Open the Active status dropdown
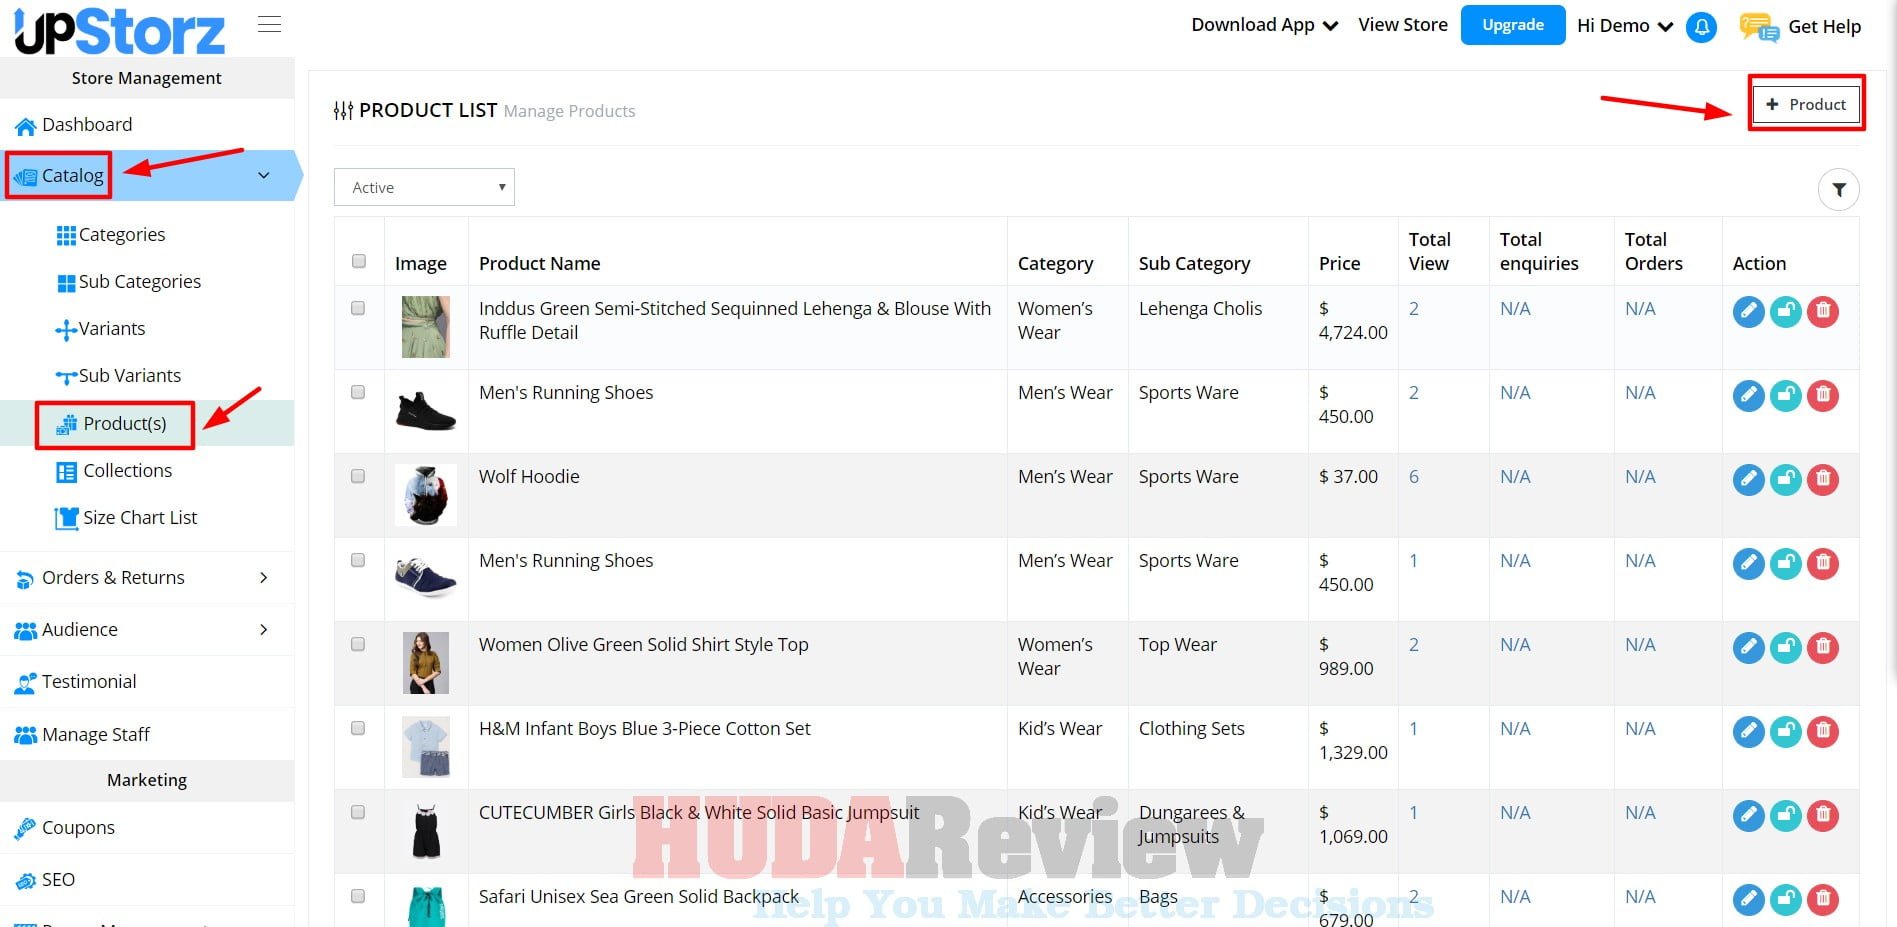 (x=424, y=187)
